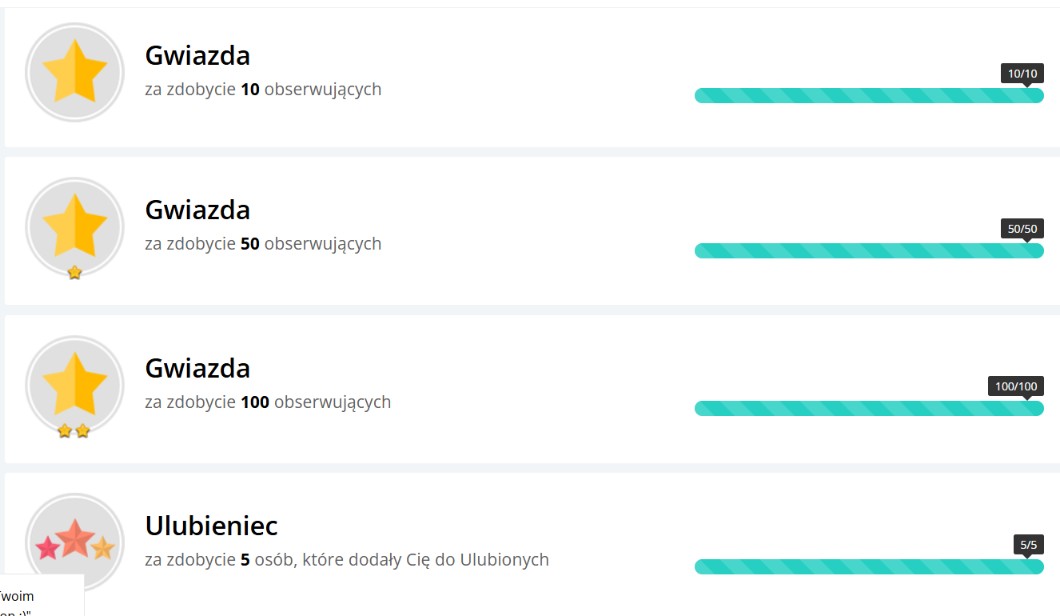Select the star badge for 50 obserwujących

pyautogui.click(x=74, y=225)
